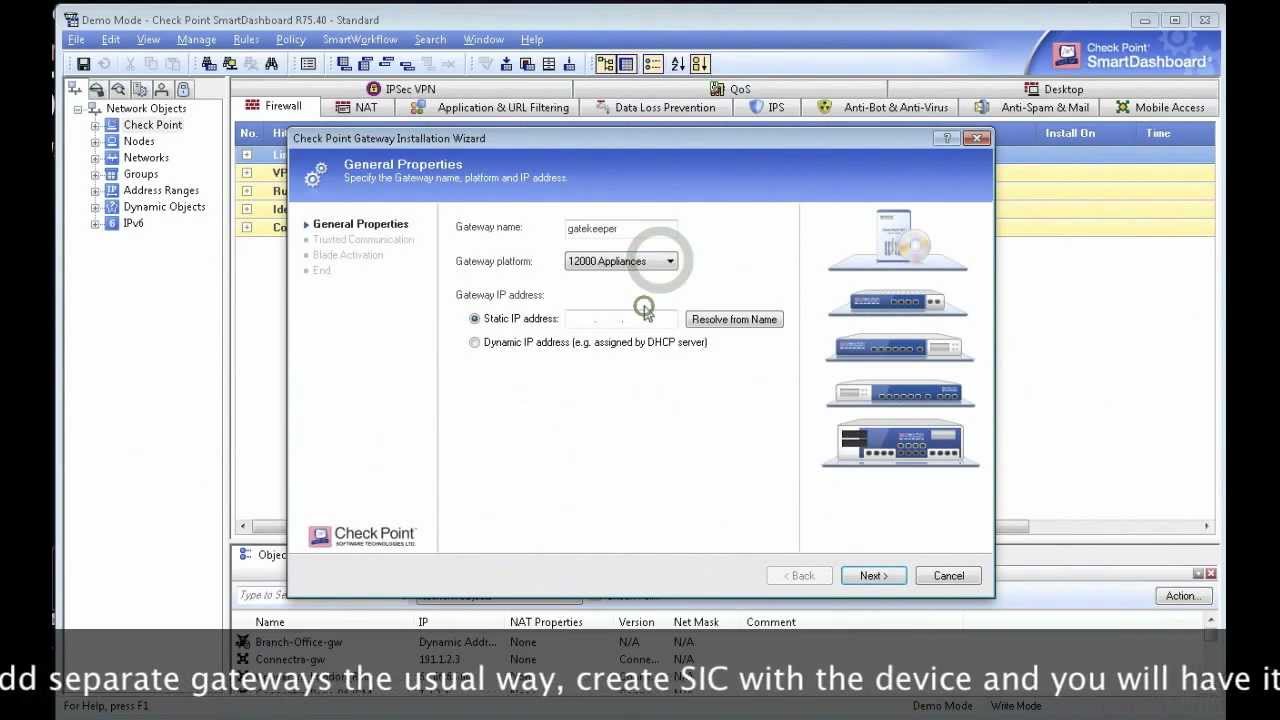Open the Servers and OPSEC tab icon
The width and height of the screenshot is (1280, 720).
point(140,89)
